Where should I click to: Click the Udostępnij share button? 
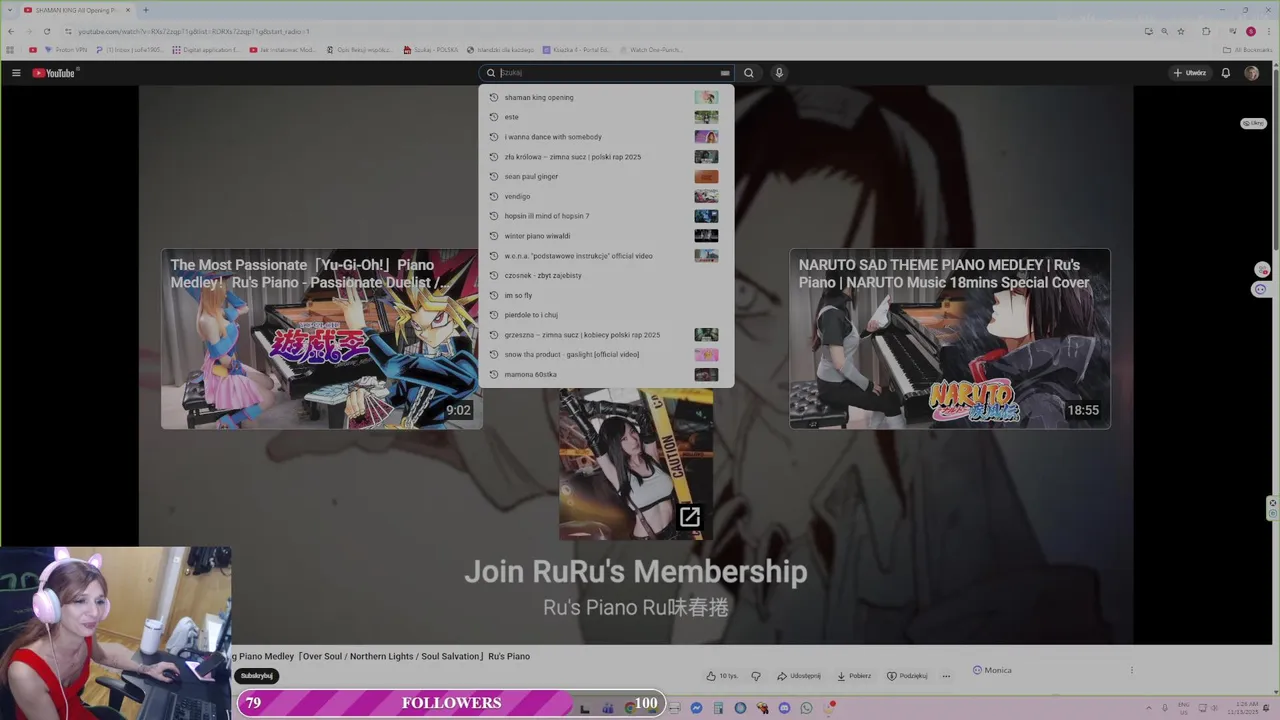pos(799,676)
